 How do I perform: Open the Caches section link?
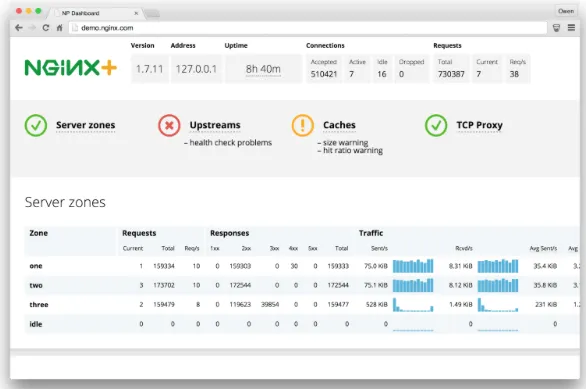point(339,125)
